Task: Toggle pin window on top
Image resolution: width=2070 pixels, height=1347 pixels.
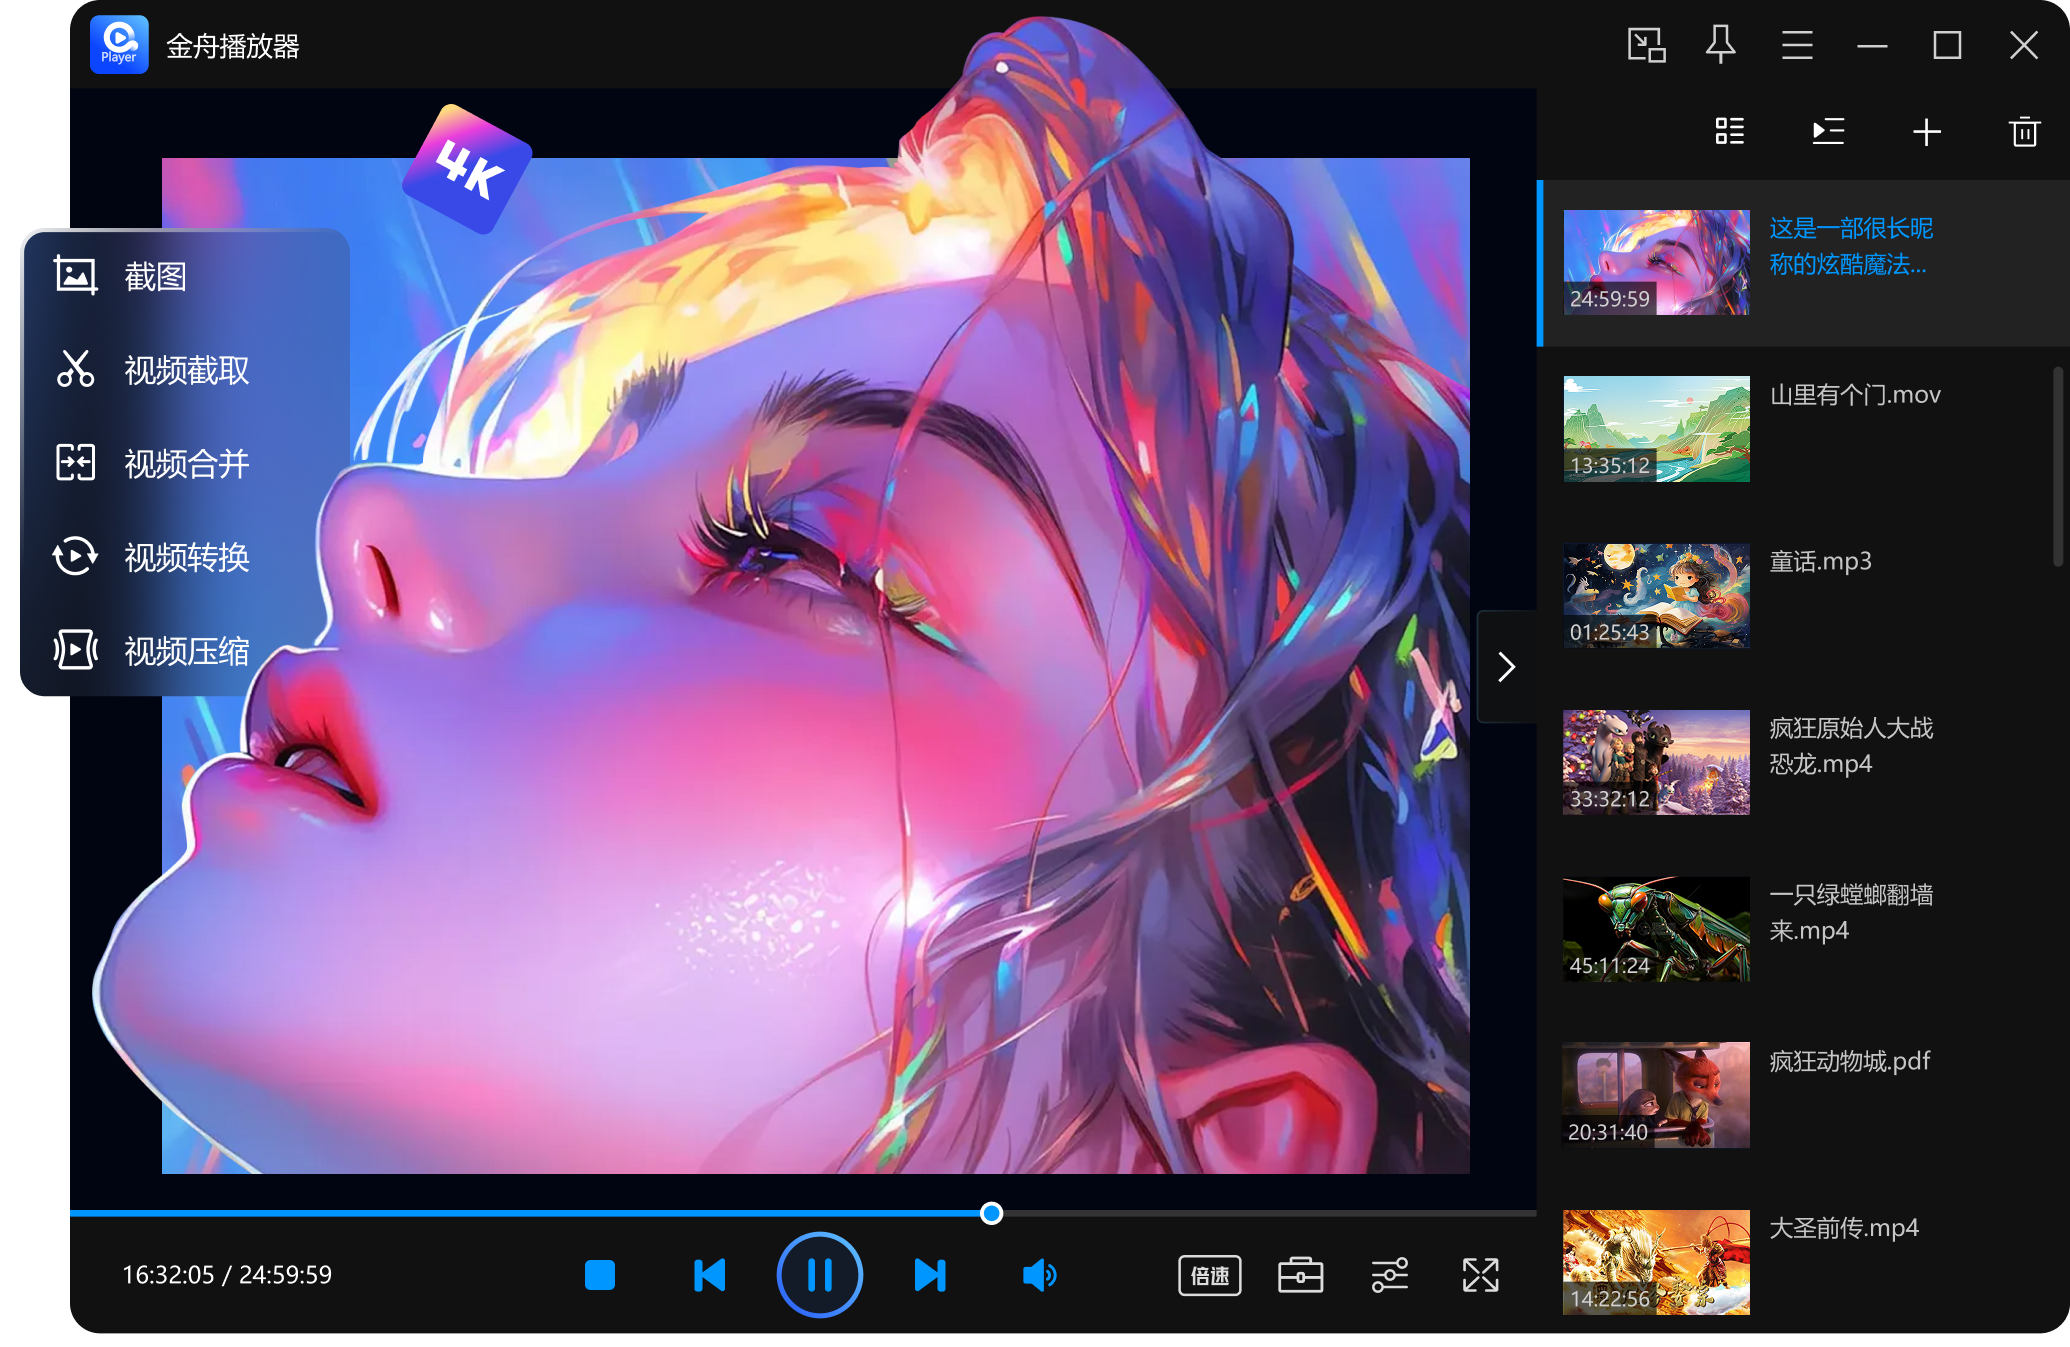Action: coord(1720,46)
